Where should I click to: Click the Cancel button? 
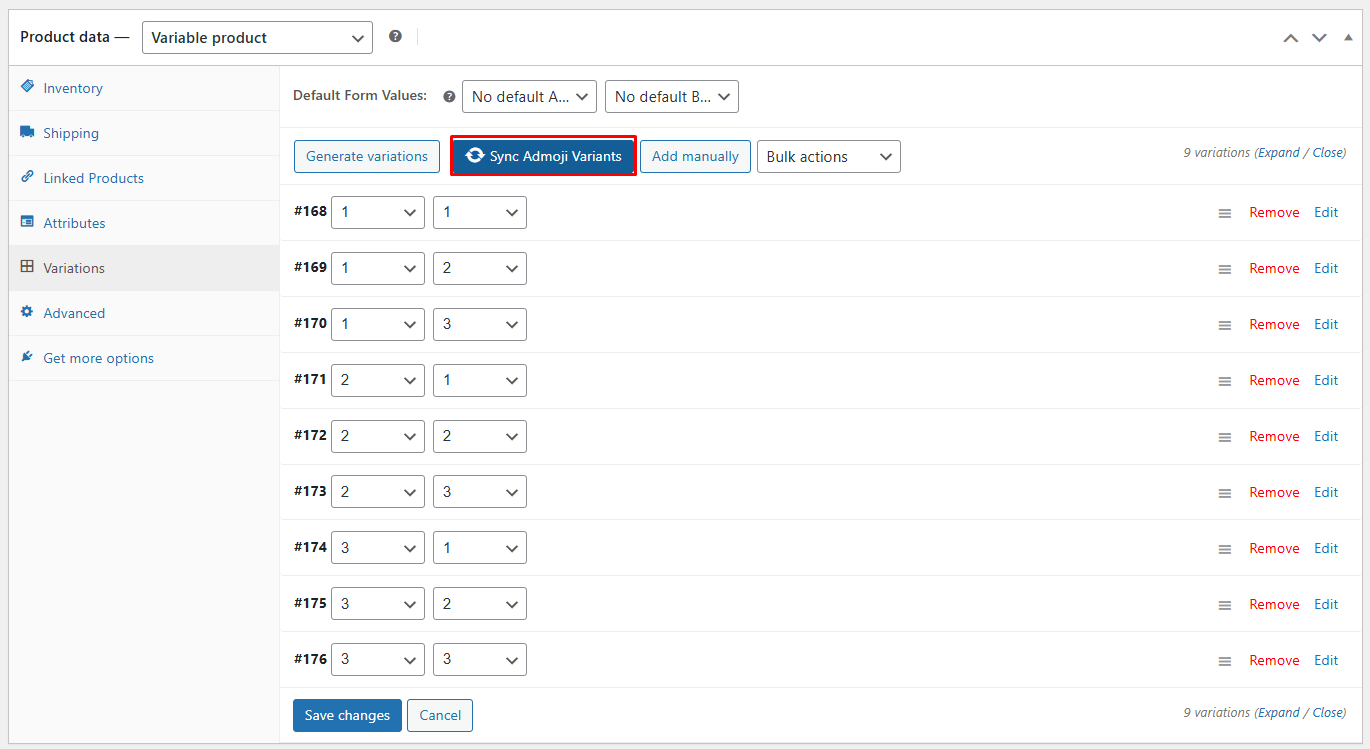click(x=440, y=715)
